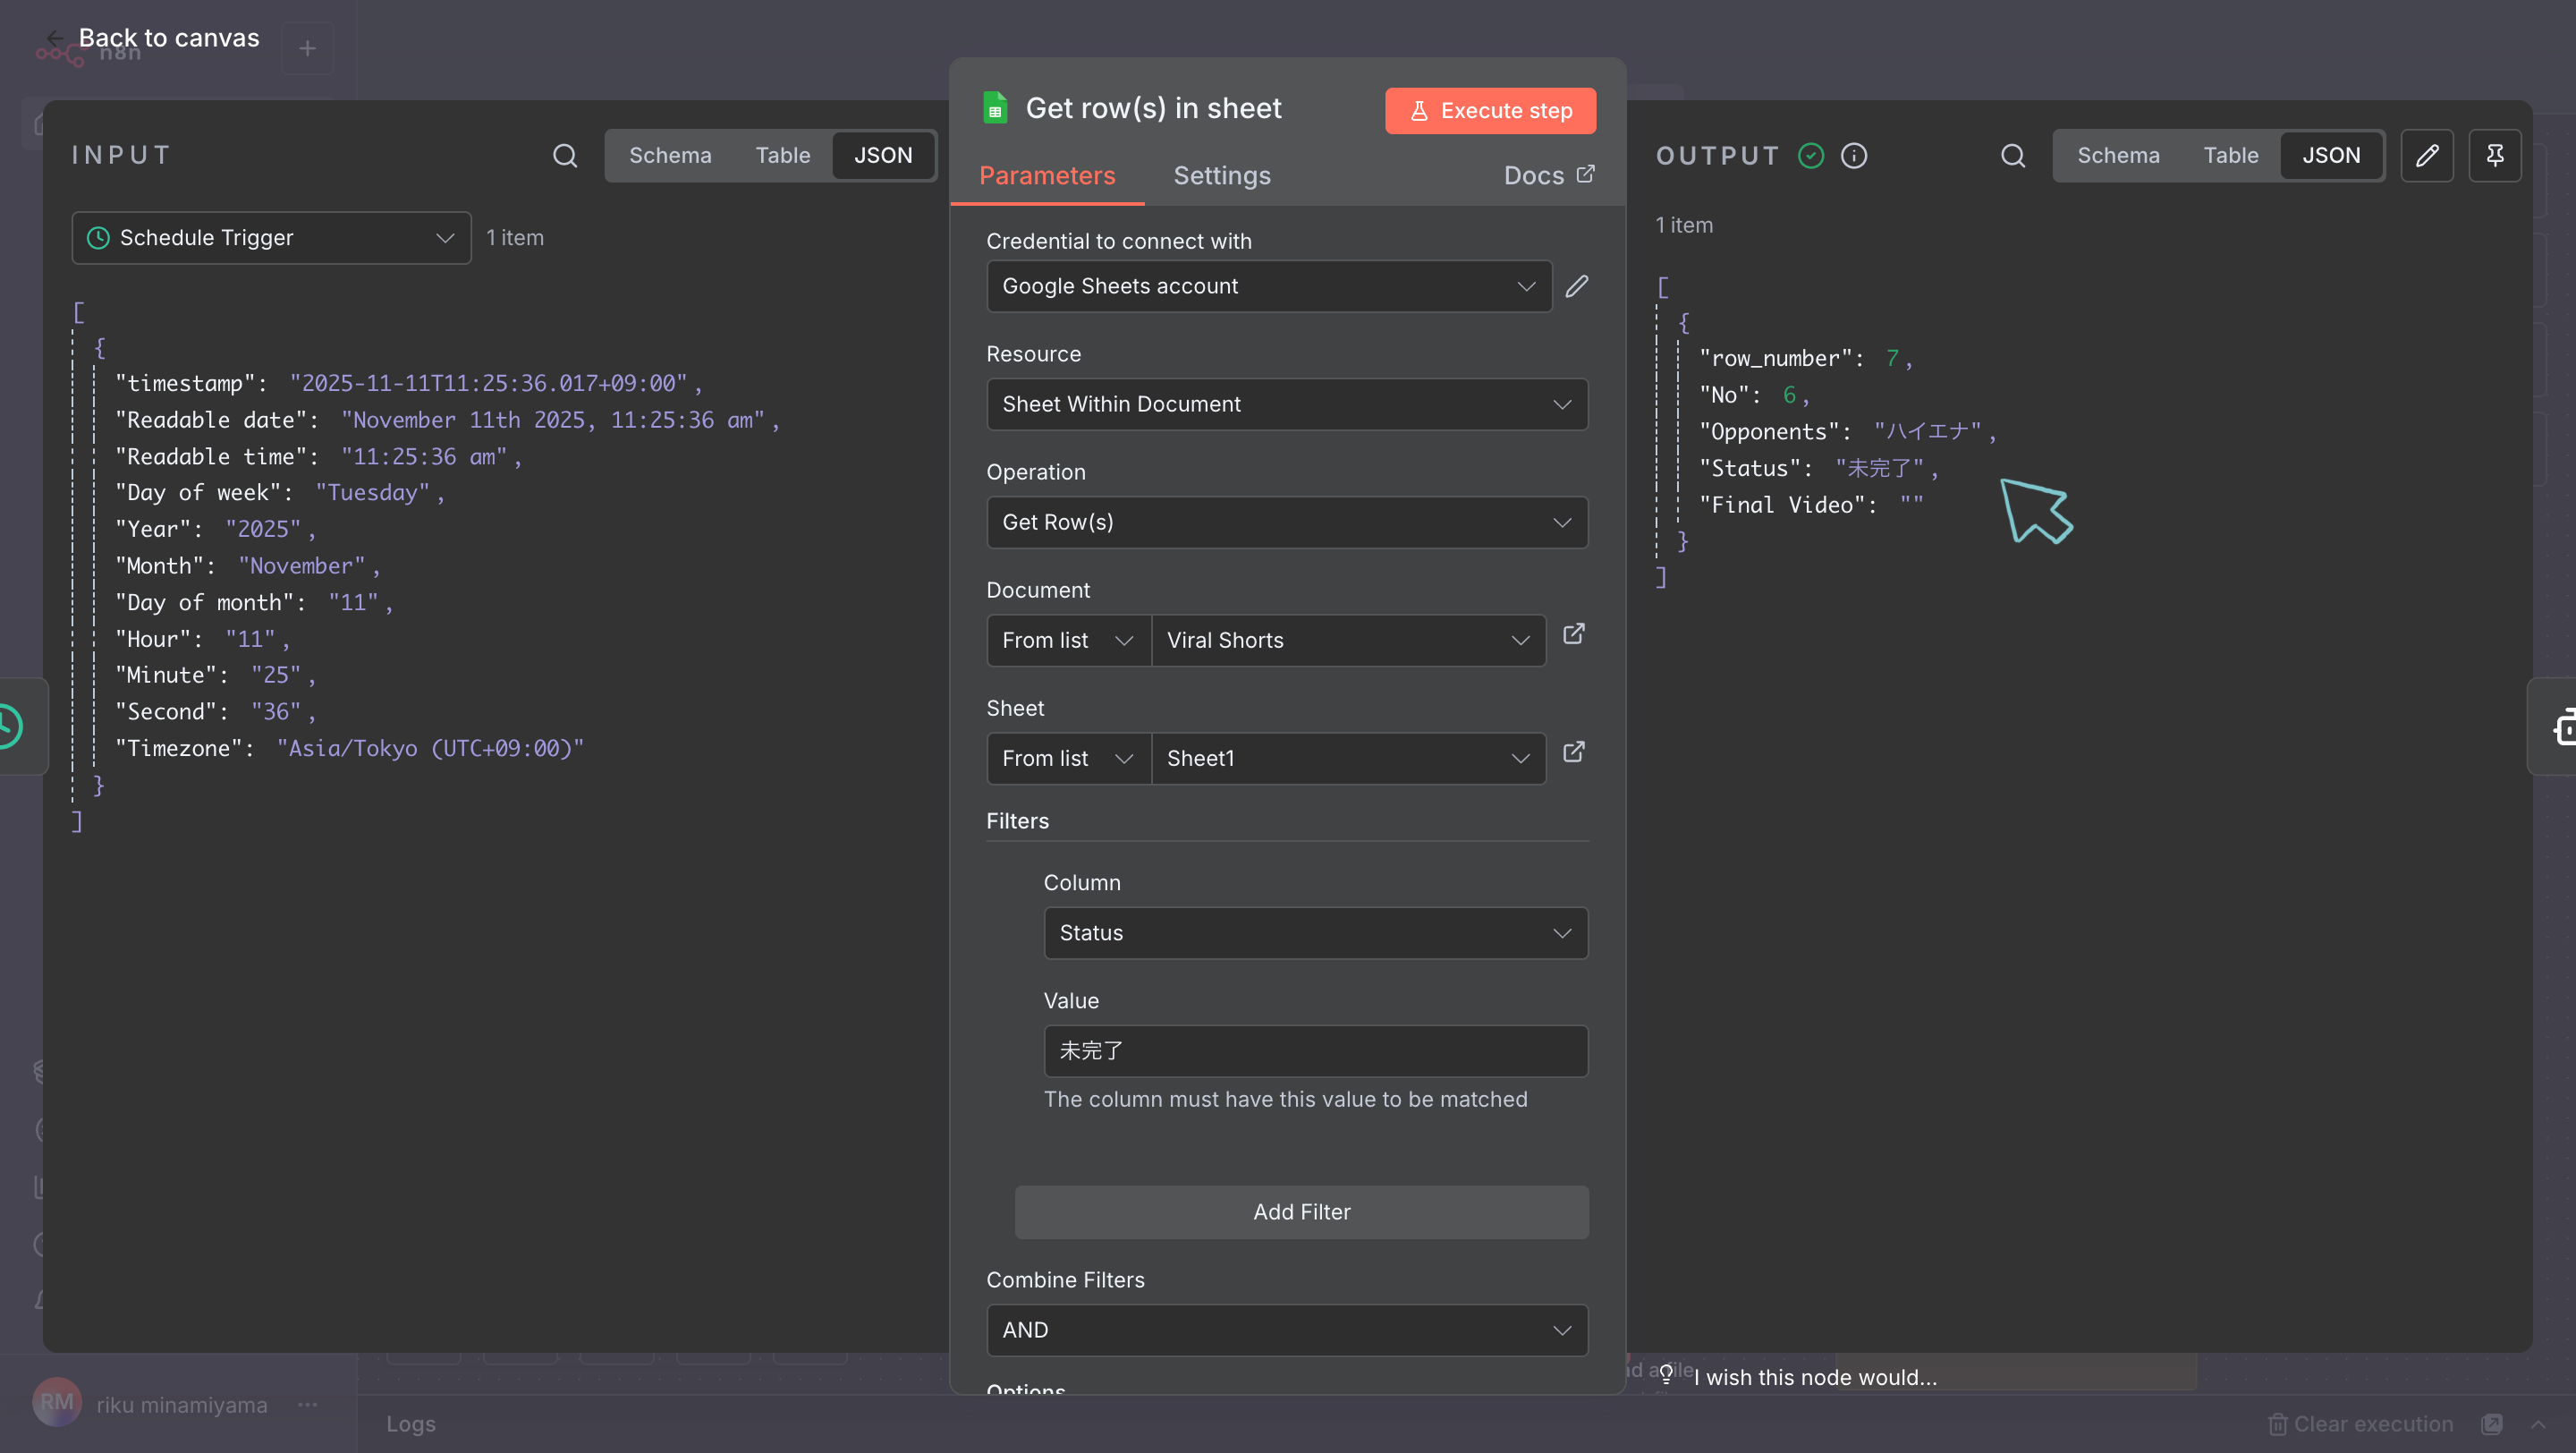Click the output info circle icon
Image resolution: width=2576 pixels, height=1453 pixels.
point(1853,155)
